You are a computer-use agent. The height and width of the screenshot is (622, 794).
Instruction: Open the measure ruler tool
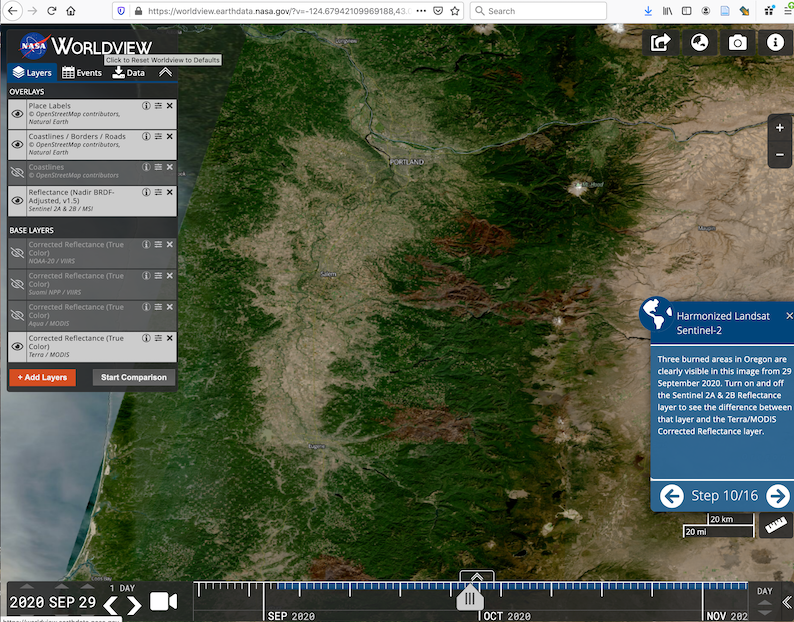pos(776,525)
